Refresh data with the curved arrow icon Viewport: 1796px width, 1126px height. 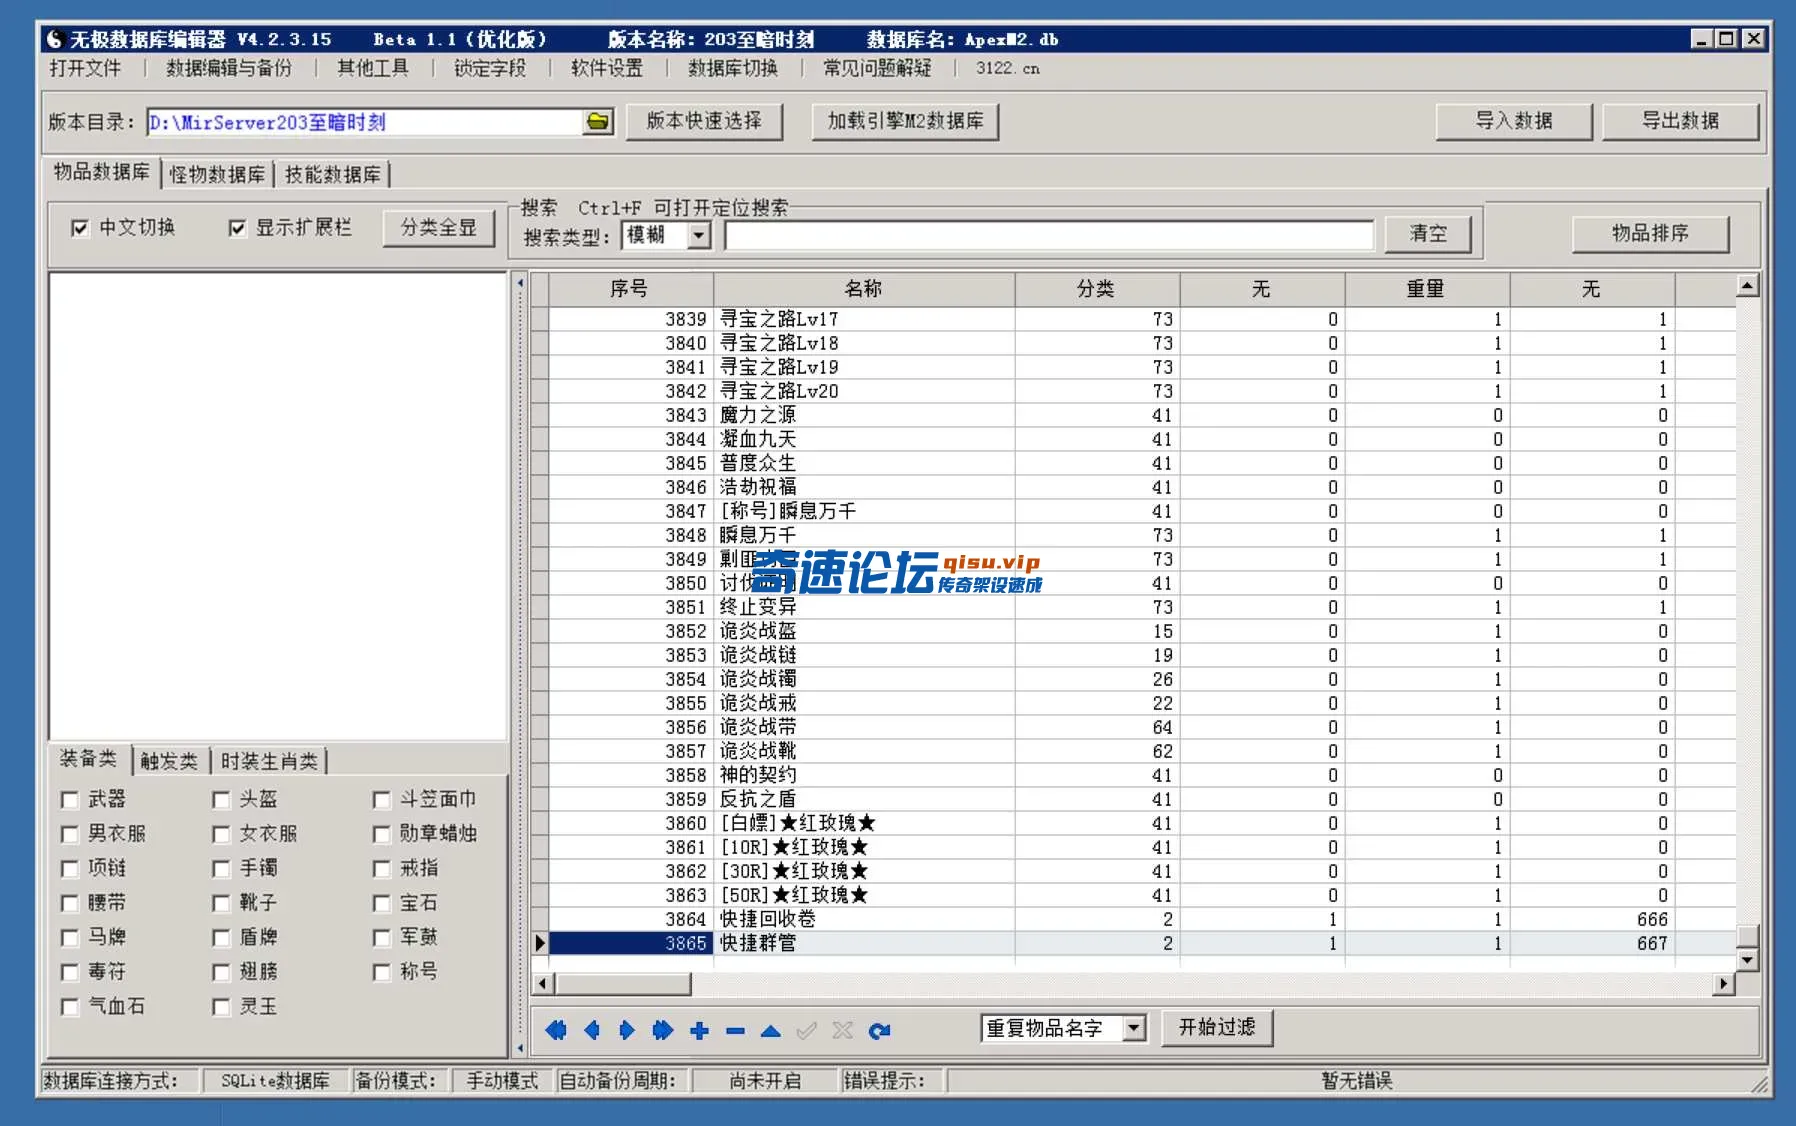coord(879,1030)
